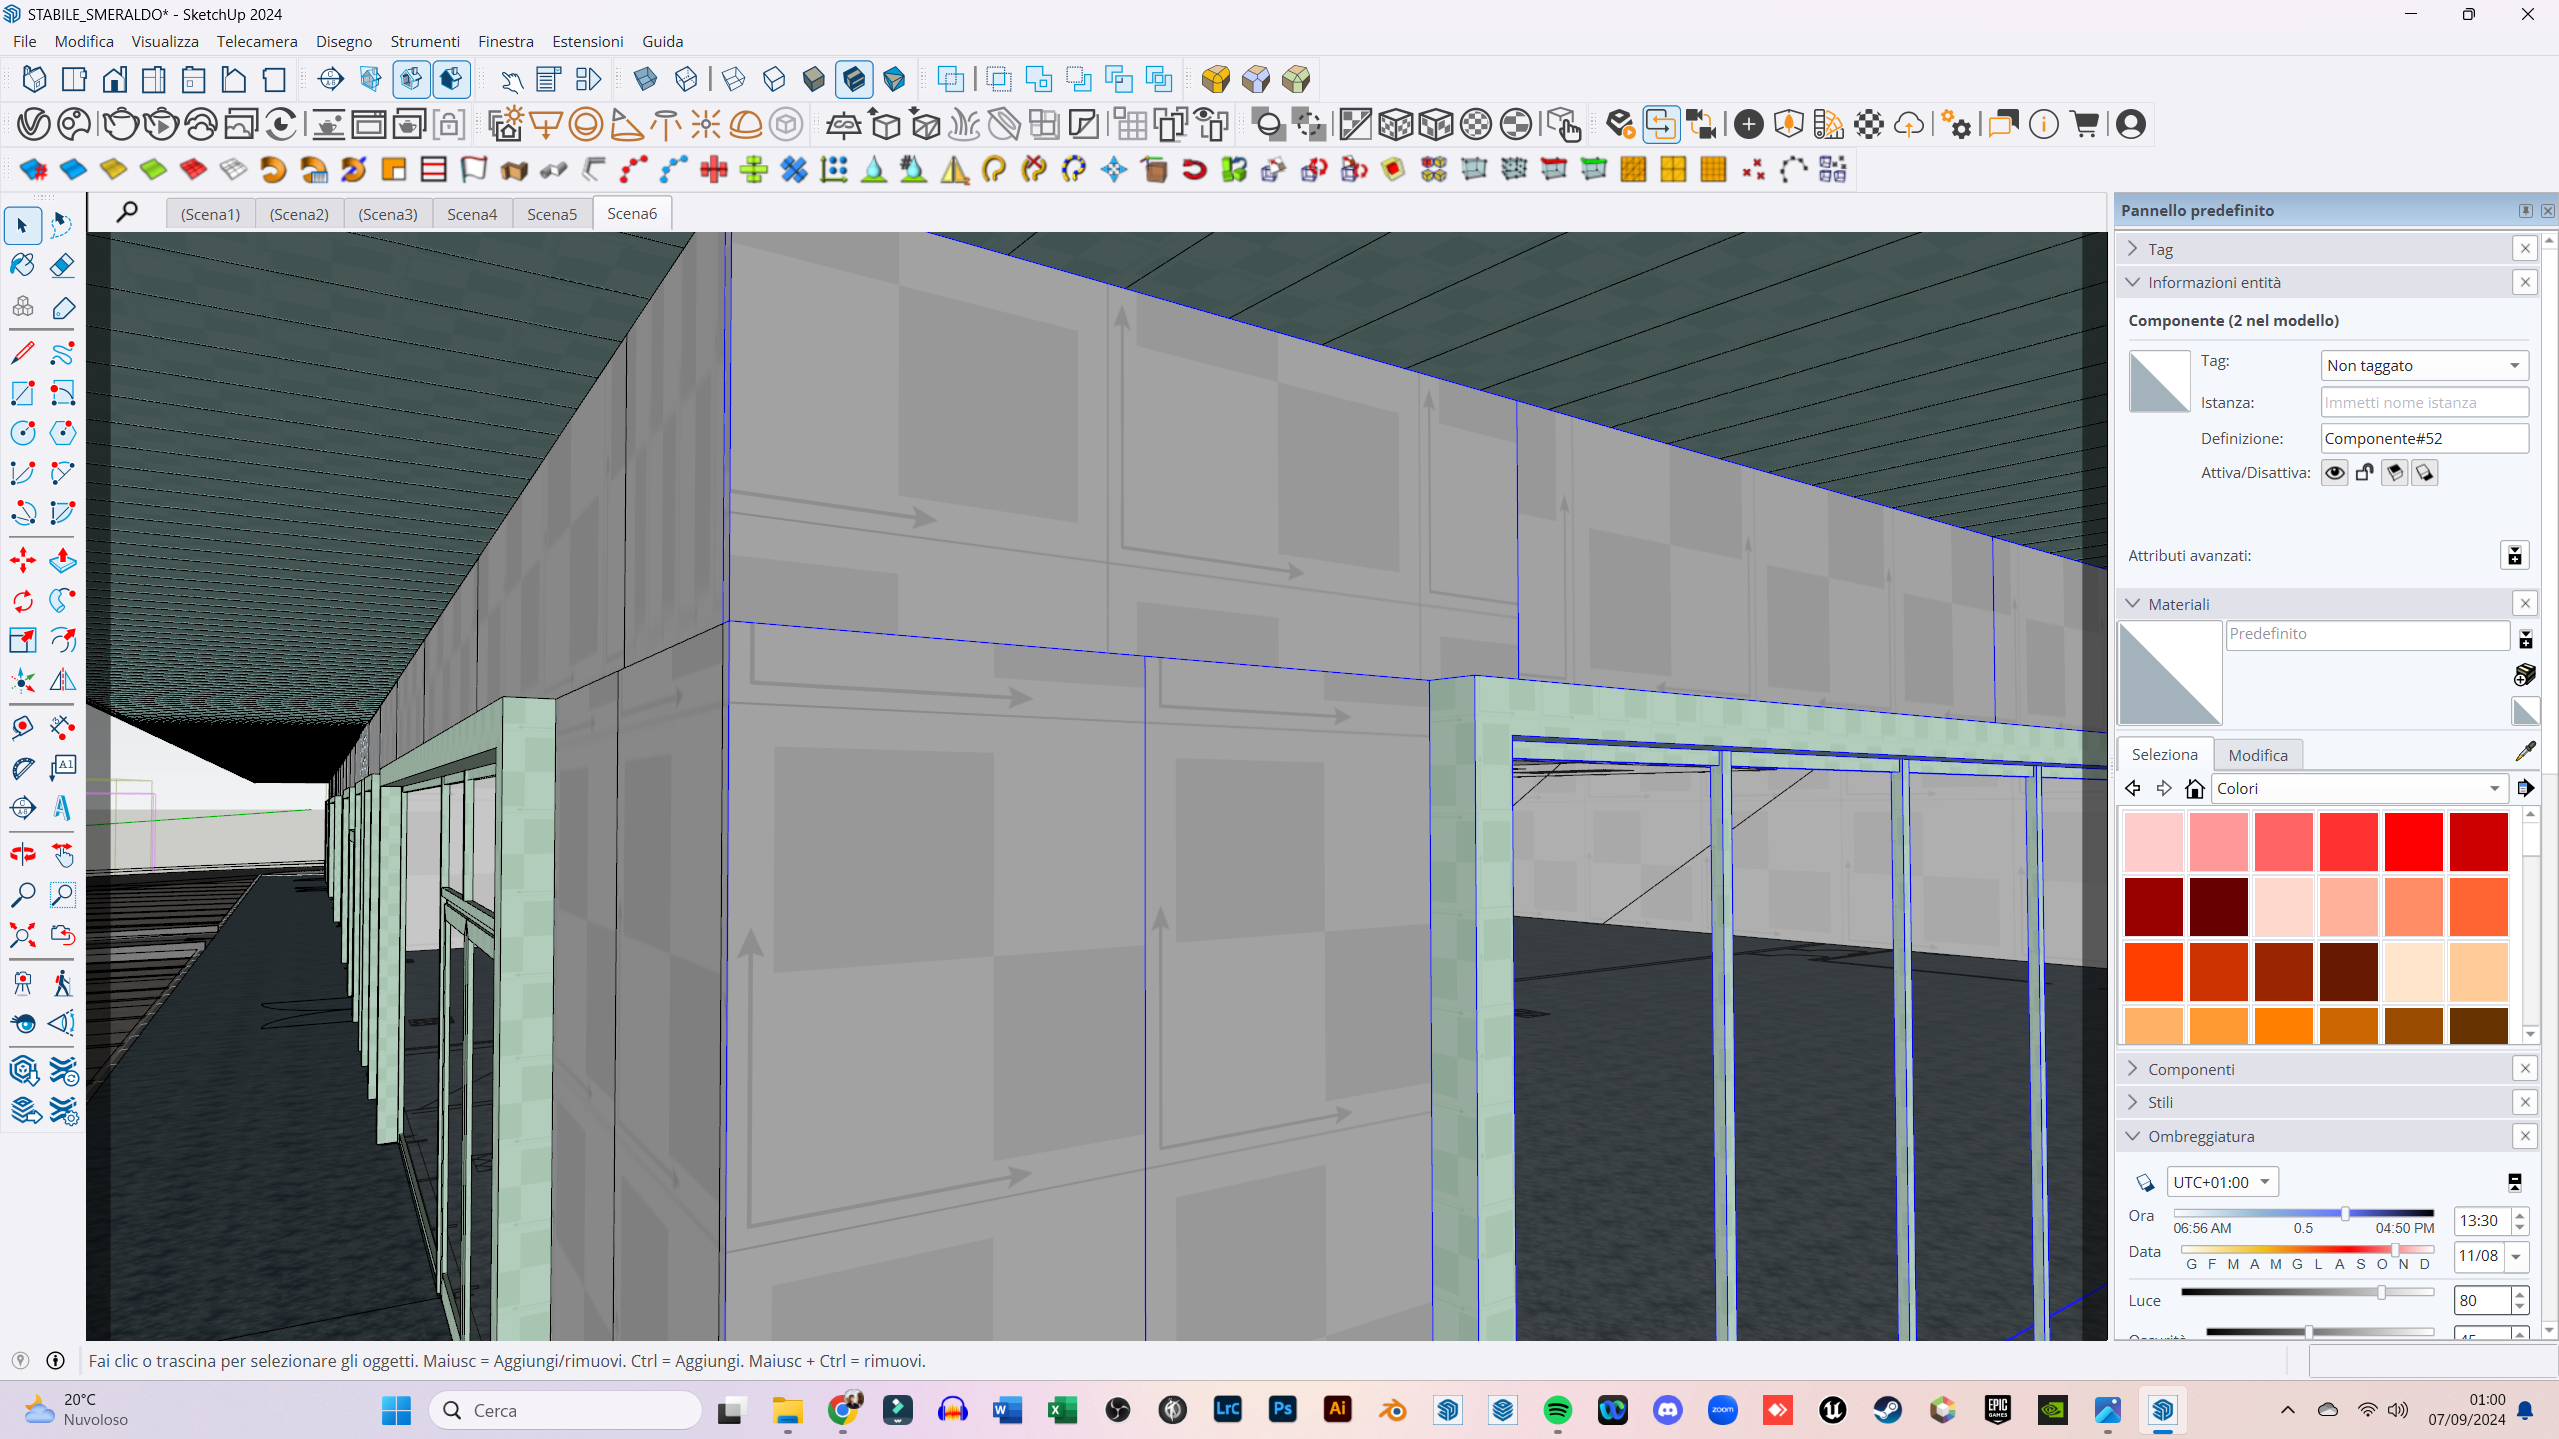Click the Zoom Extents tool
The height and width of the screenshot is (1439, 2559).
(x=22, y=935)
